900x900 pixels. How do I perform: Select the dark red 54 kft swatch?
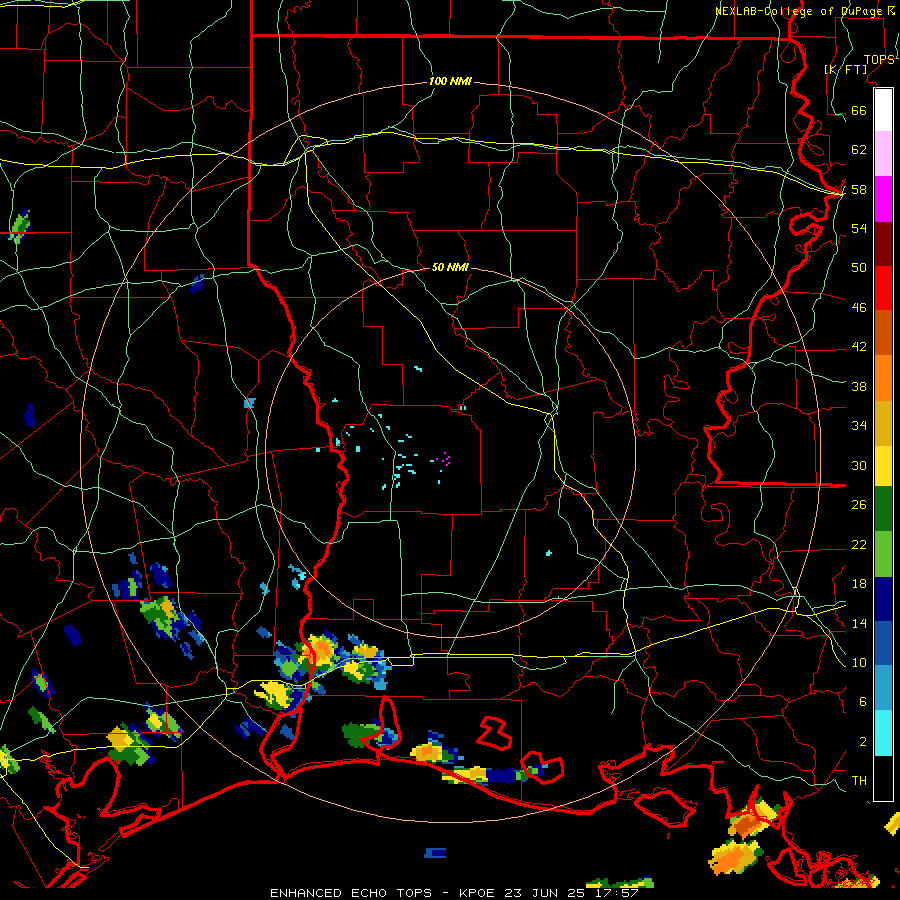point(883,244)
